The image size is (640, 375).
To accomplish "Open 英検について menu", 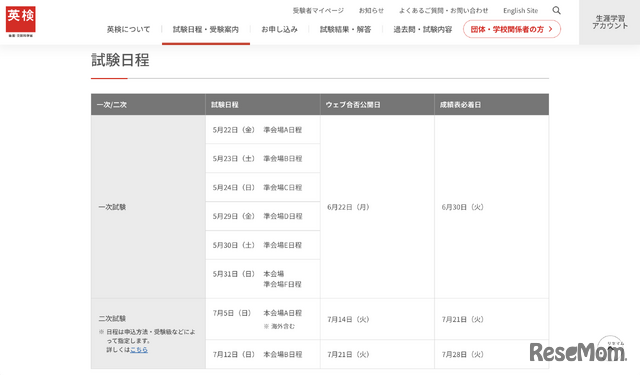I will pos(128,29).
